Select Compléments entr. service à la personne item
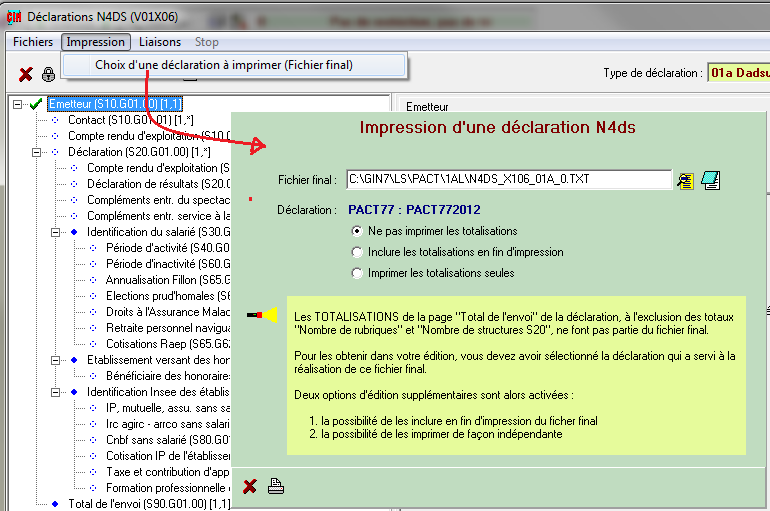 [x=158, y=216]
